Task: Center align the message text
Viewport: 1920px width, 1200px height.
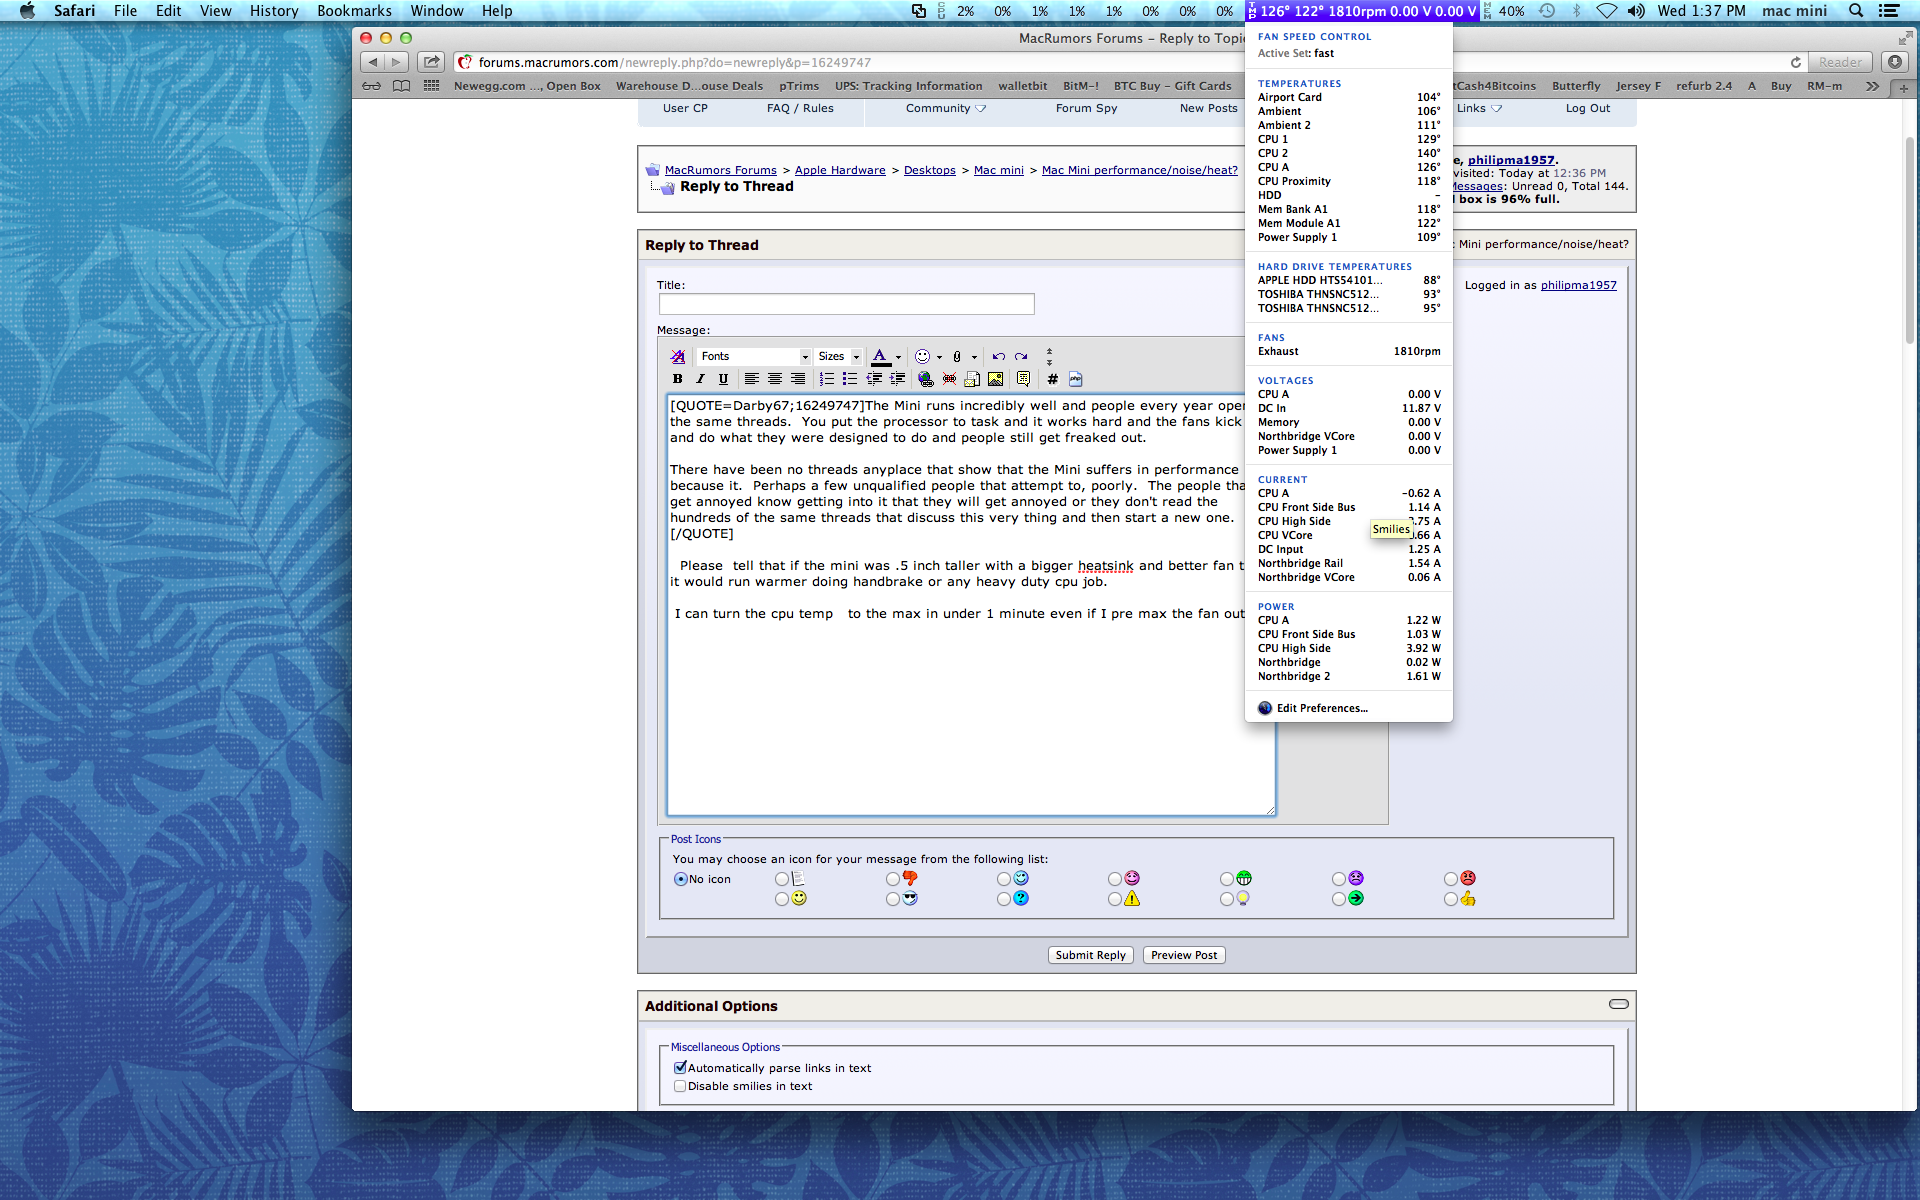Action: coord(774,379)
